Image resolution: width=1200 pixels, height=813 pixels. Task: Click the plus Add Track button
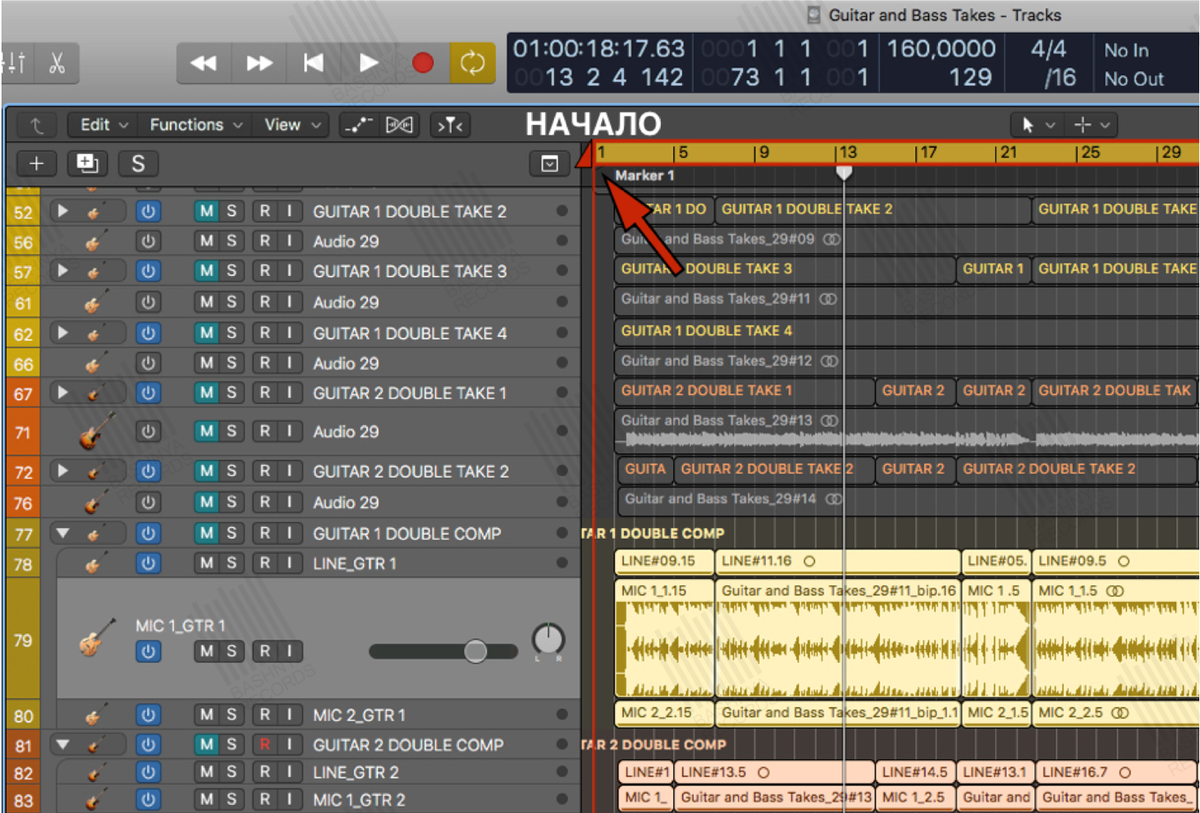point(37,164)
